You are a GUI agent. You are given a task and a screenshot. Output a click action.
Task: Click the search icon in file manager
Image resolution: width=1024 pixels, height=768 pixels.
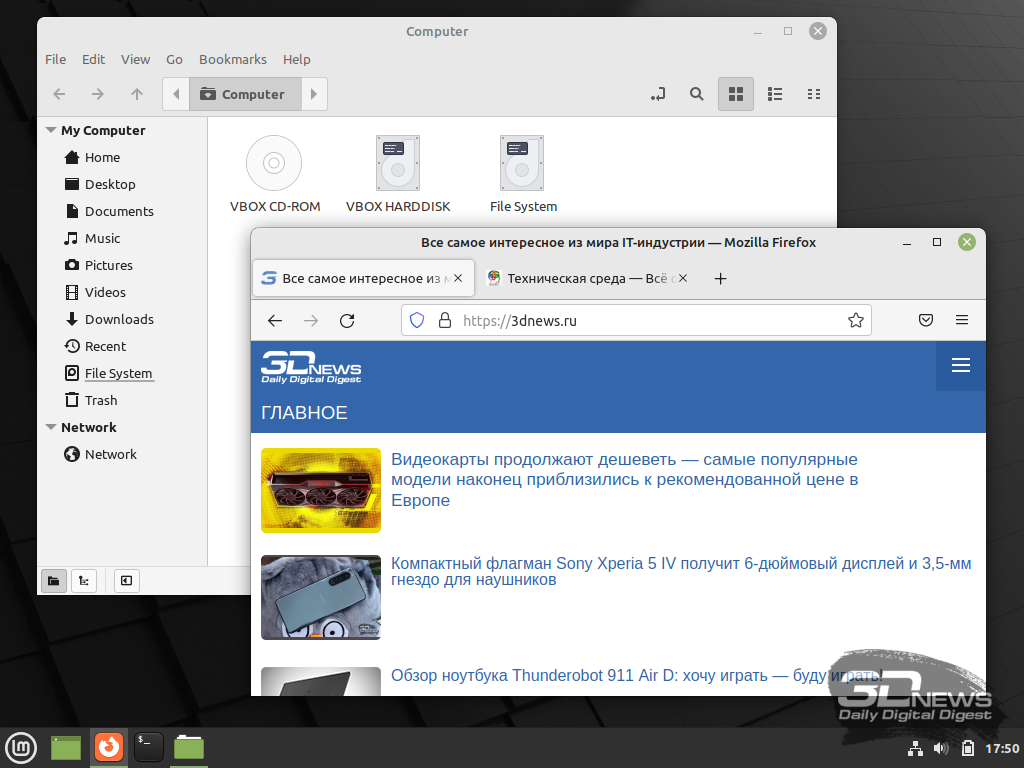pyautogui.click(x=697, y=94)
